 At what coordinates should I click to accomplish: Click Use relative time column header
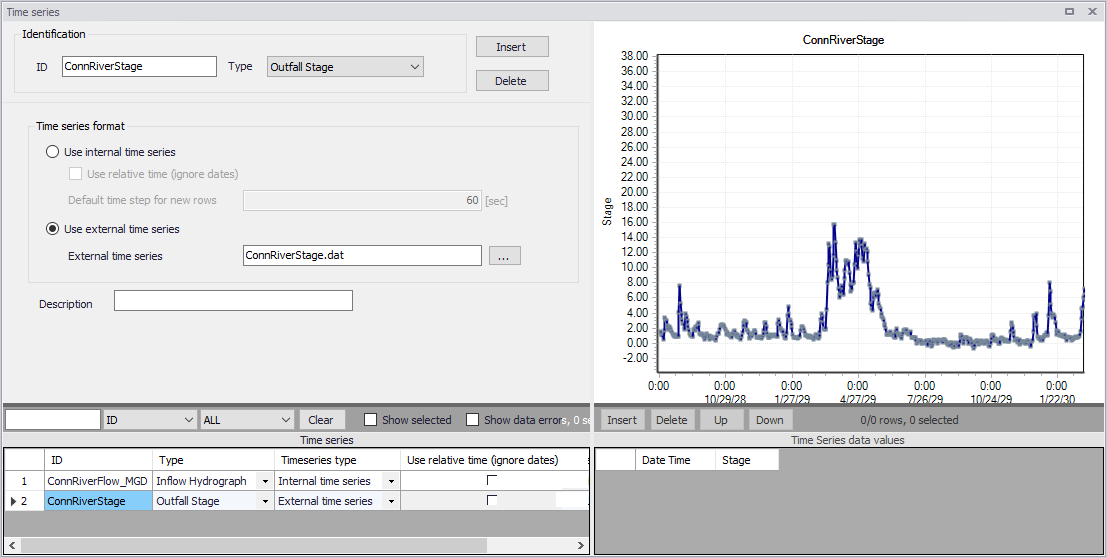coord(494,460)
